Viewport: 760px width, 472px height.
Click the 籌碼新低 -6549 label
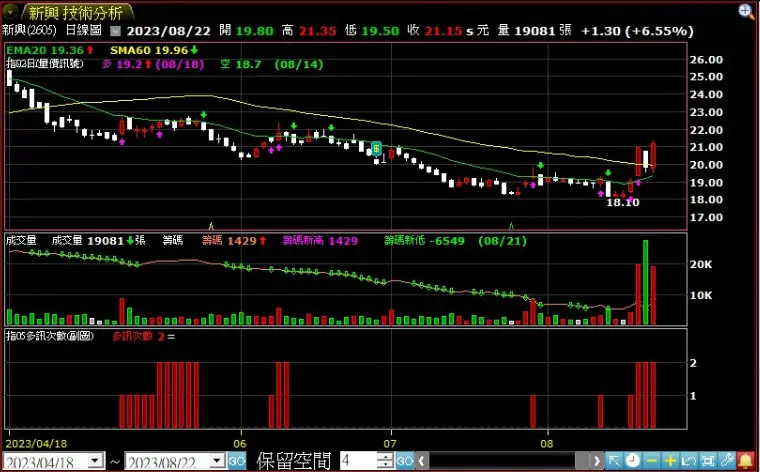coord(424,240)
